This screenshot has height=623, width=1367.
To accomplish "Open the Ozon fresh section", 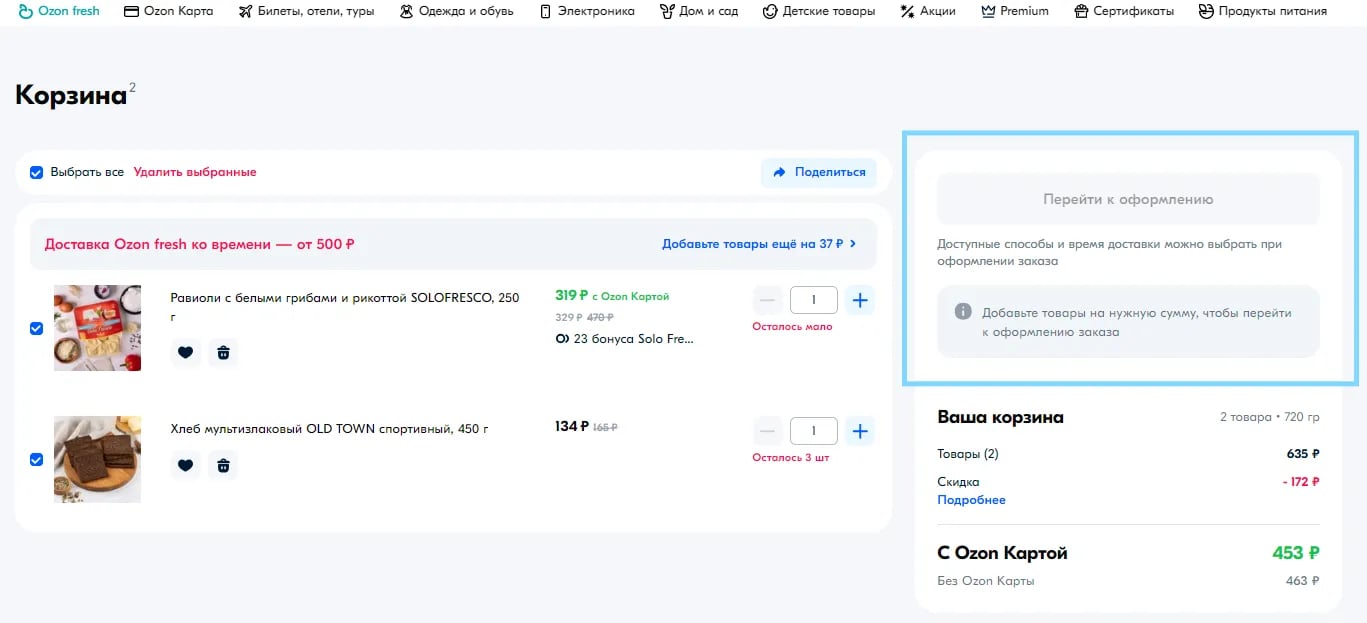I will point(59,11).
